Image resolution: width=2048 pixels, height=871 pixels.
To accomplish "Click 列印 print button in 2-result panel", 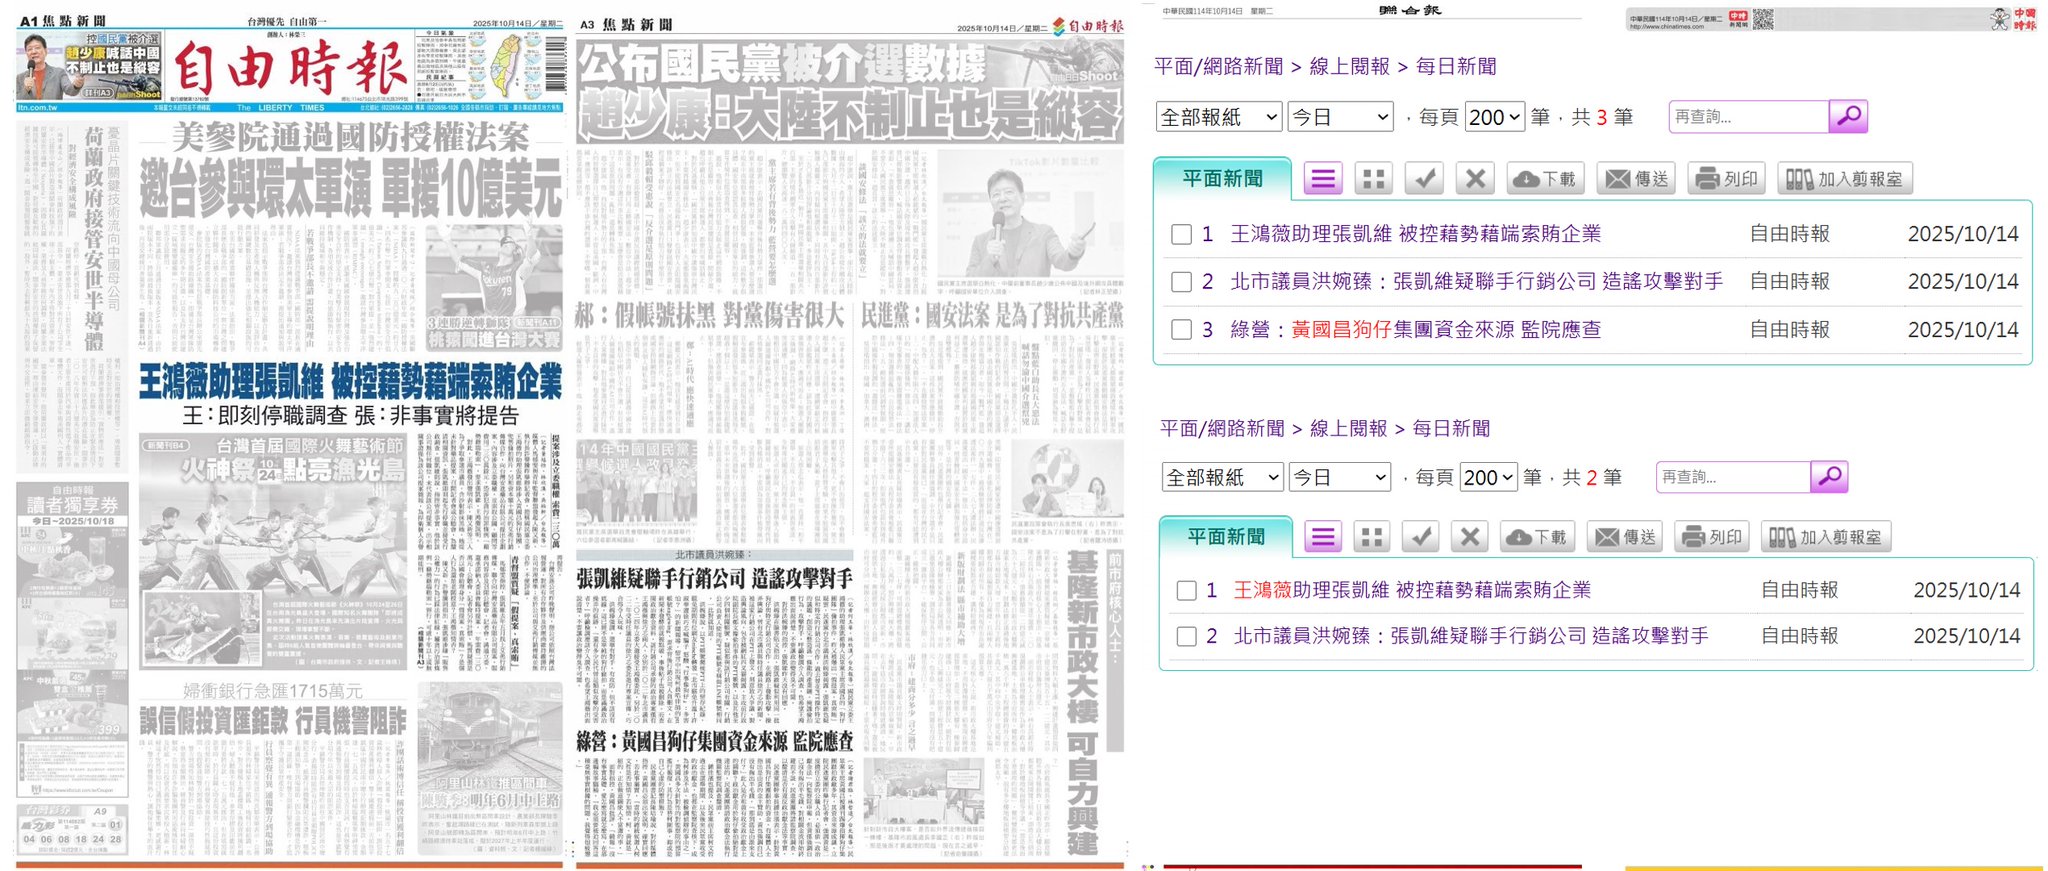I will click(x=1712, y=537).
